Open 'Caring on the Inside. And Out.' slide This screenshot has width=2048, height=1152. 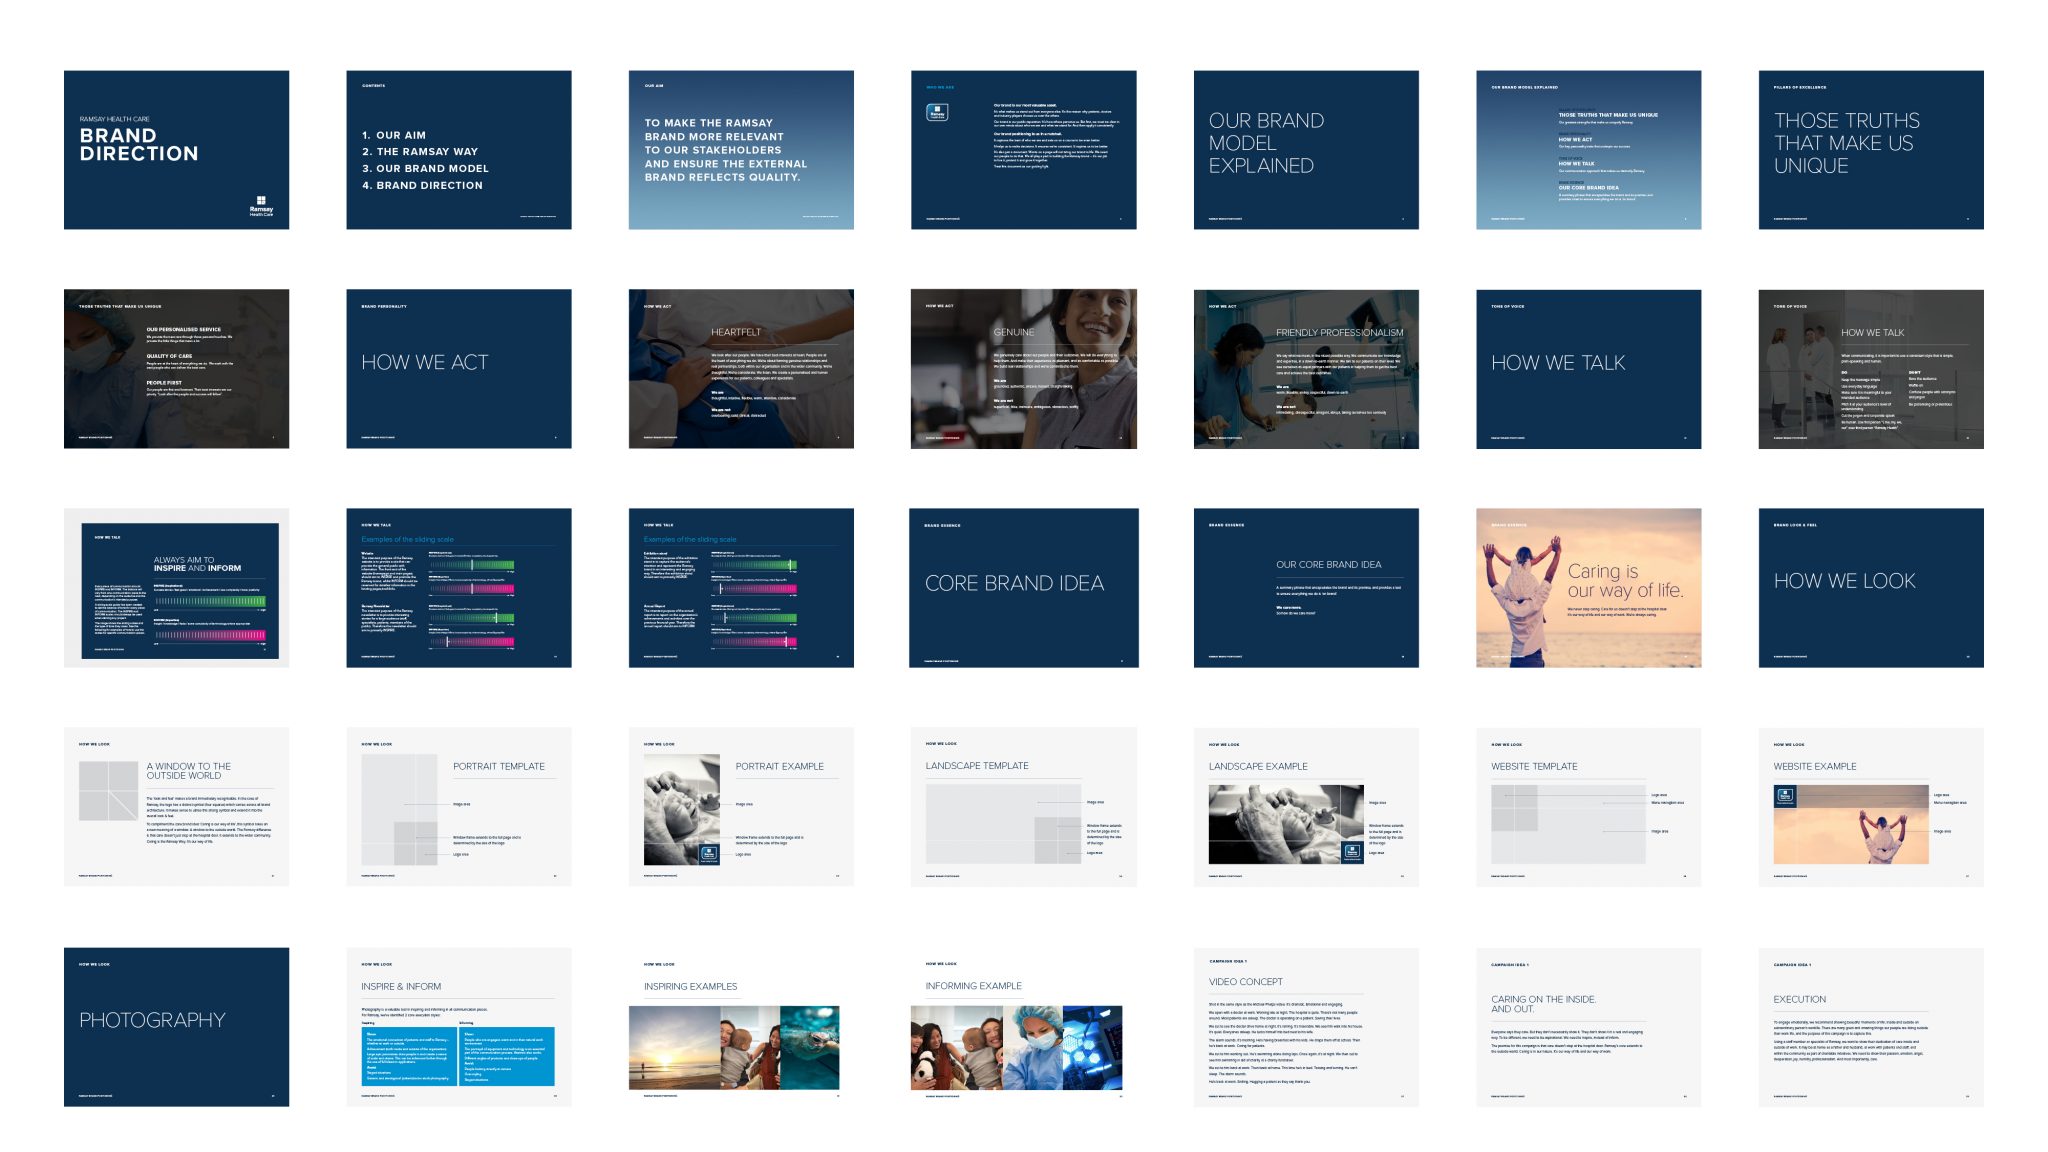1588,1027
